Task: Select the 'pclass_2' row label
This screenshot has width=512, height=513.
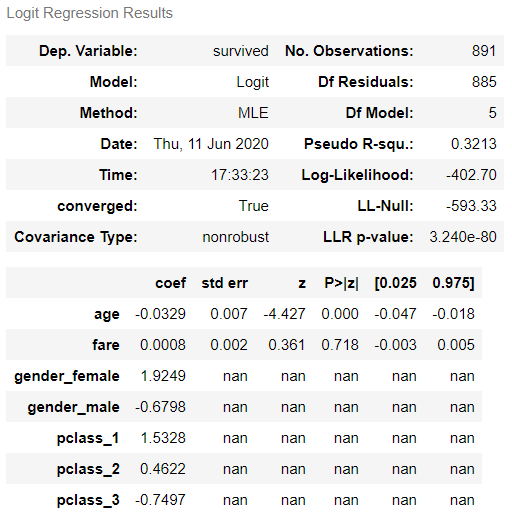Action: click(88, 470)
